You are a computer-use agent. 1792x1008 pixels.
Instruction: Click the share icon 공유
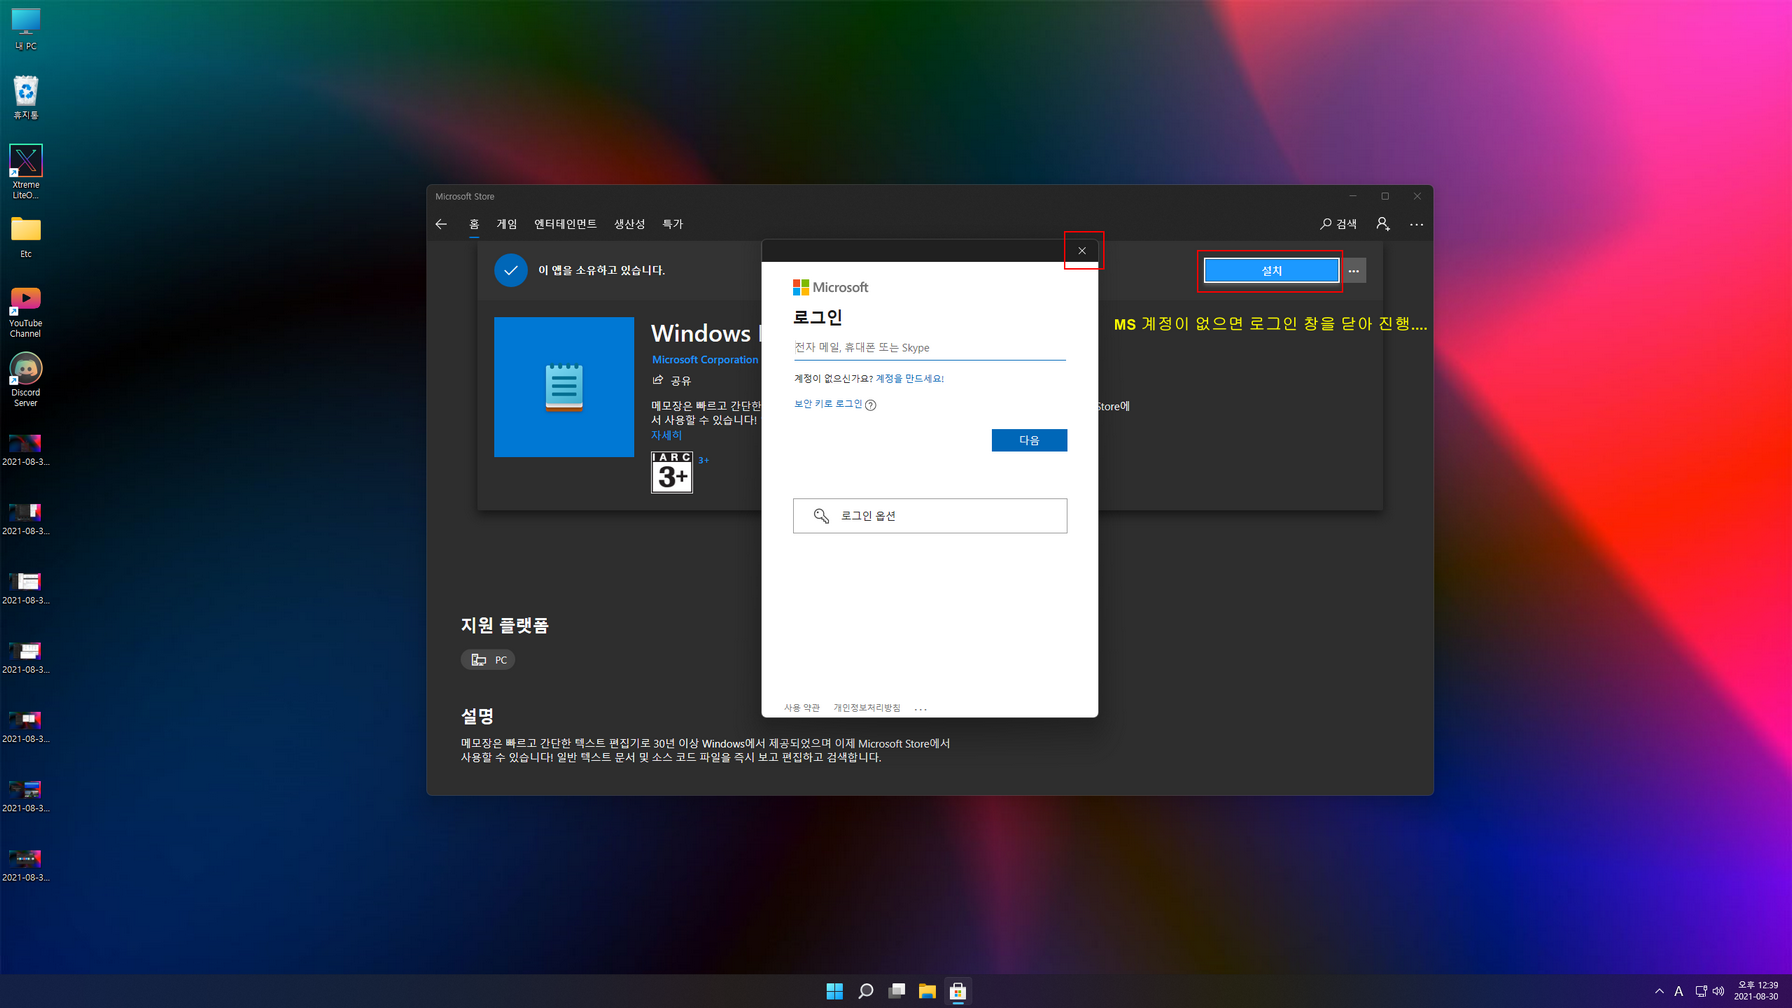(672, 381)
